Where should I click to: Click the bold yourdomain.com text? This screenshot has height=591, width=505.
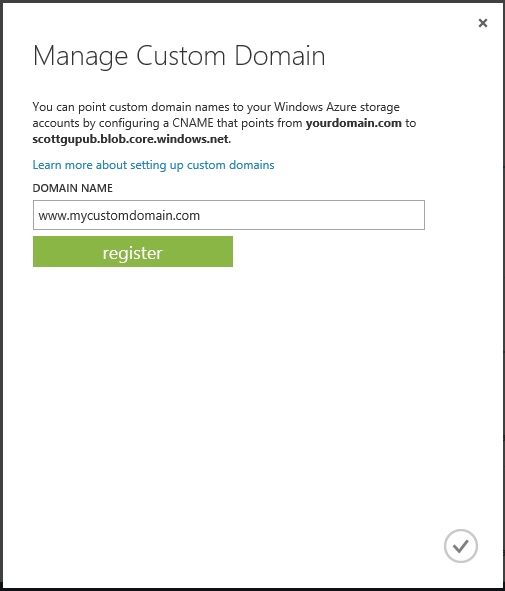click(354, 123)
